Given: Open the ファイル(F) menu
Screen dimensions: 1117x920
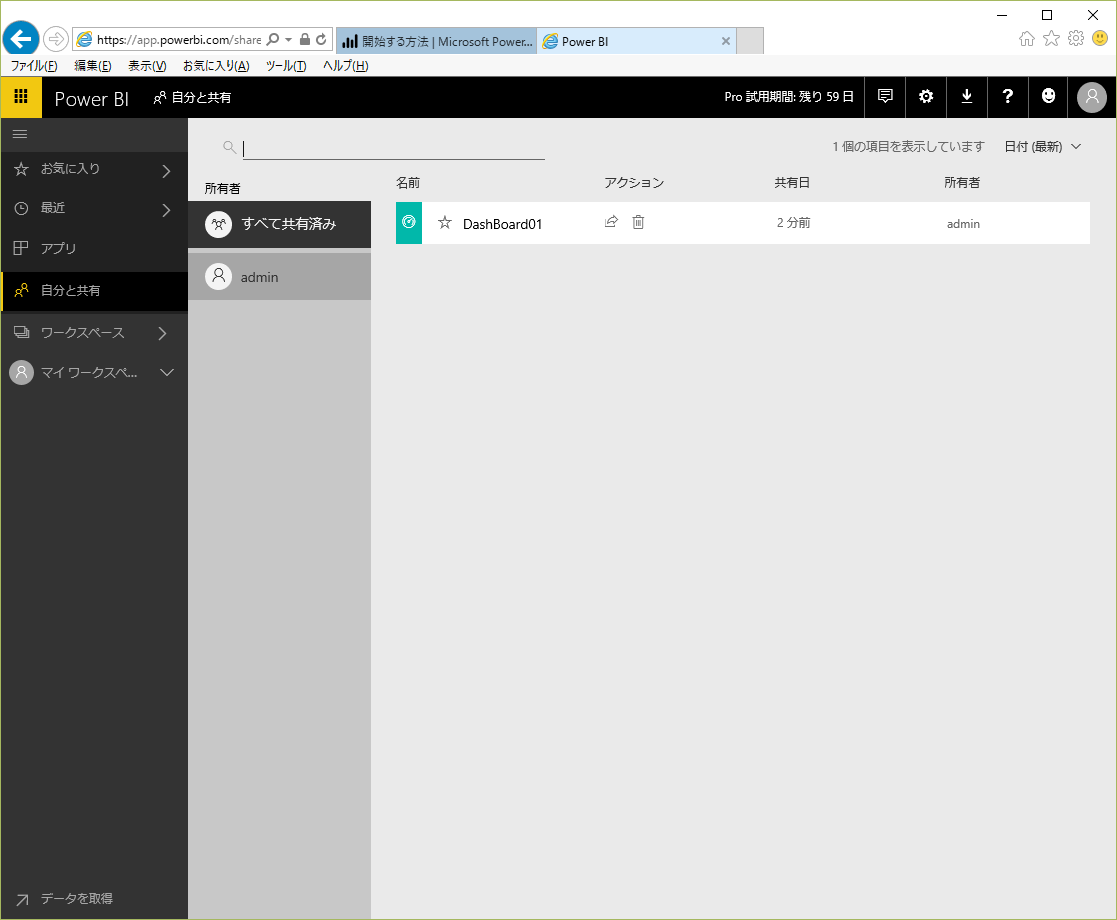Looking at the screenshot, I should 33,66.
